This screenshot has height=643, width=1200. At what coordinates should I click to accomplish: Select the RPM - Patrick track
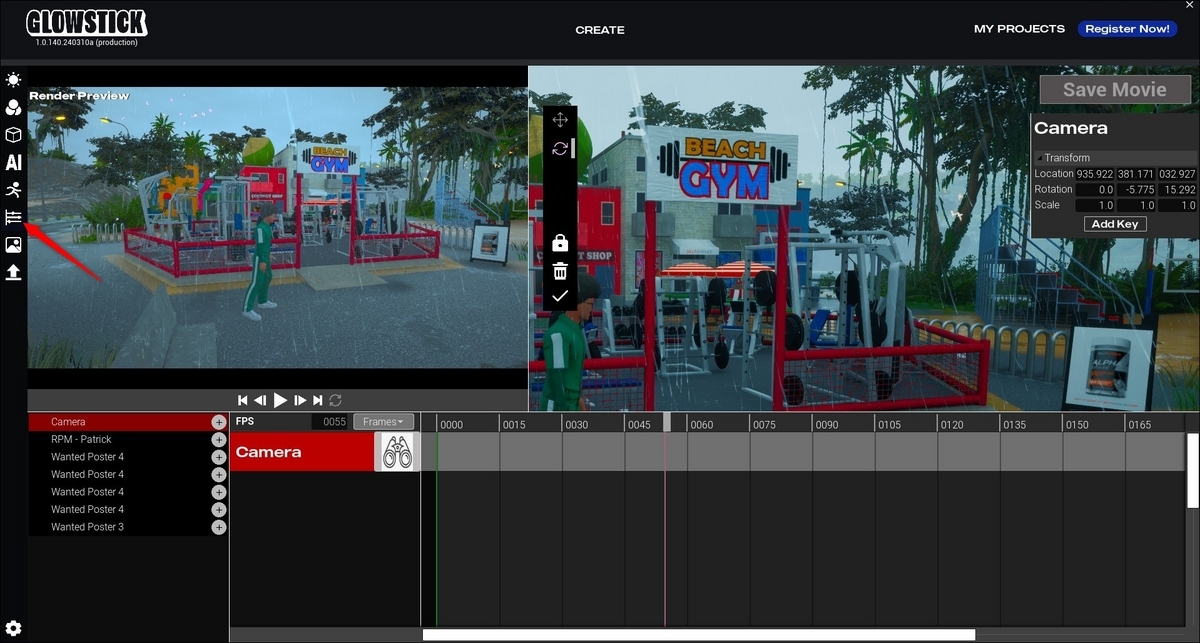tap(128, 440)
